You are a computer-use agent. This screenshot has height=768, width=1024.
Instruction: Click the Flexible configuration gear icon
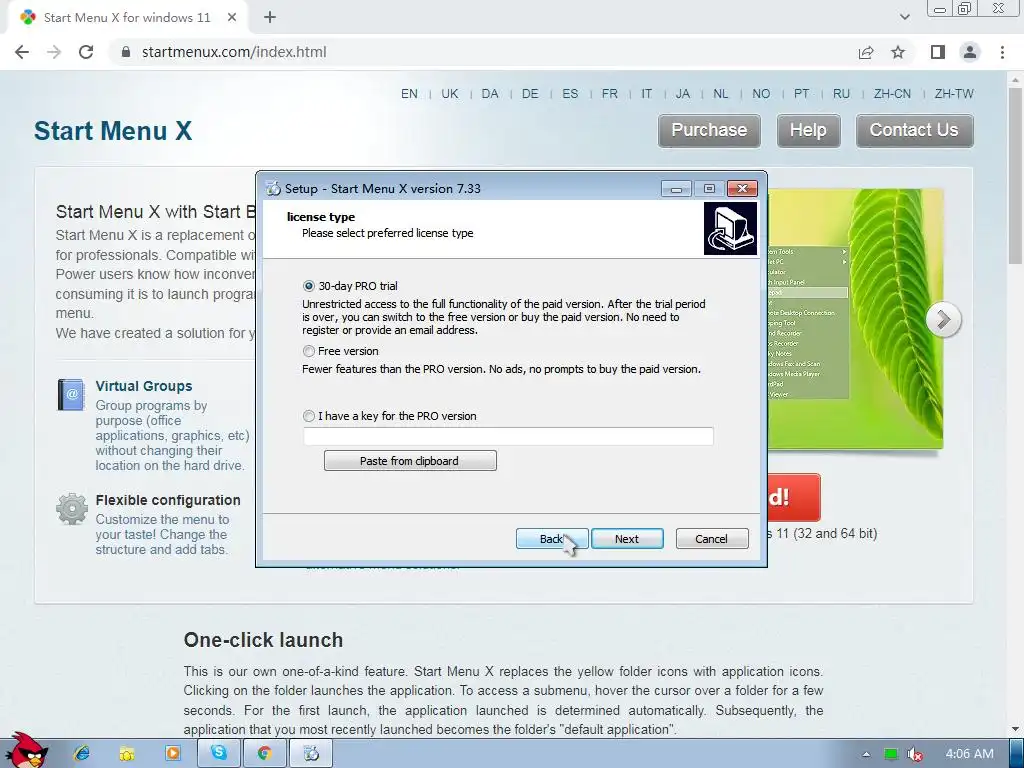point(72,509)
